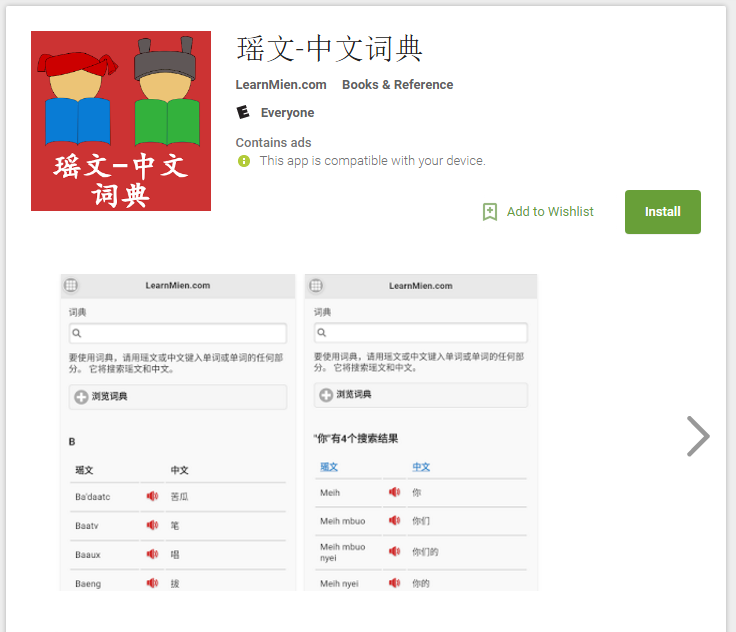Play audio for Baaux

click(x=152, y=554)
